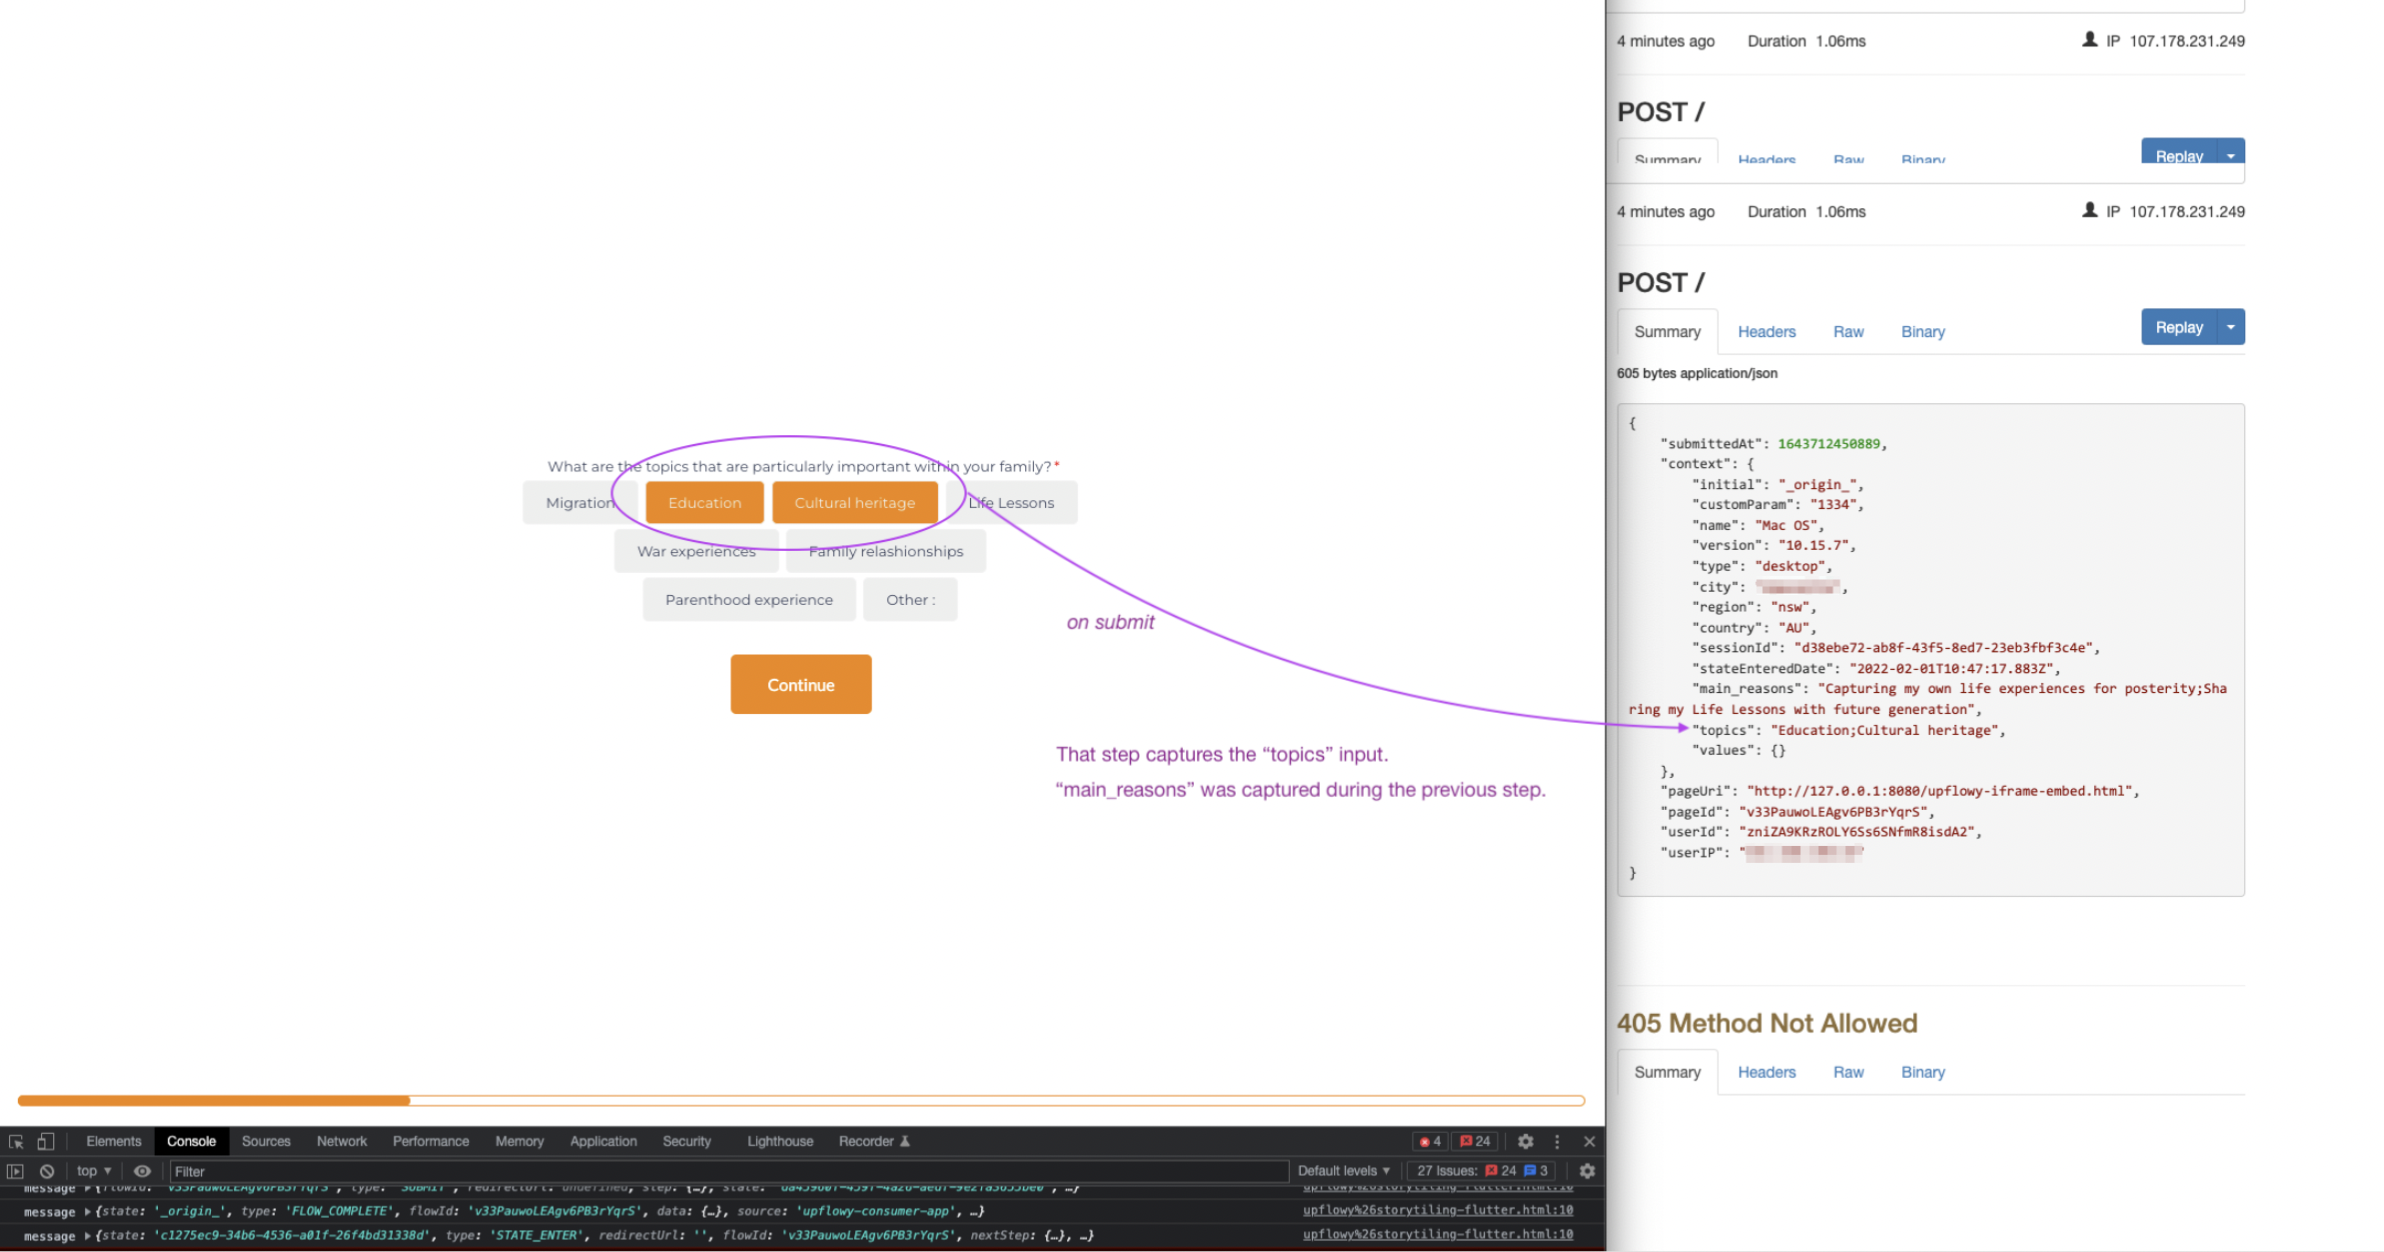Screen dimensions: 2384x1252
Task: Open the top context selector
Action: [x=94, y=1171]
